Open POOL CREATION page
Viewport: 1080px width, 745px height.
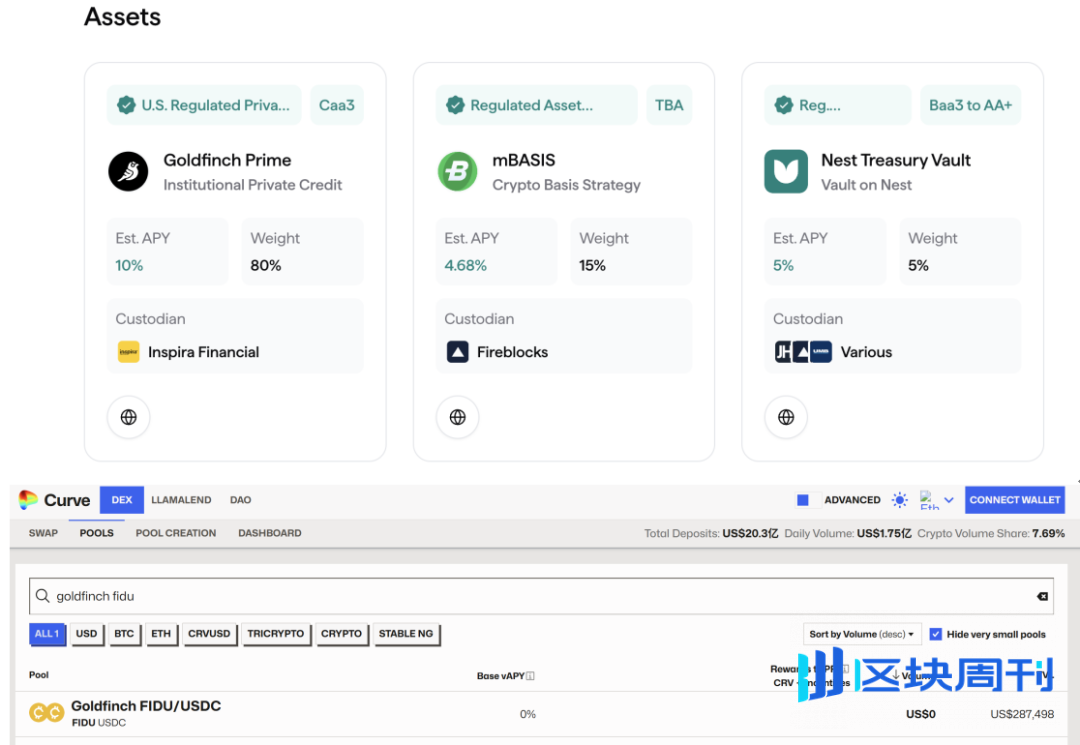tap(176, 533)
